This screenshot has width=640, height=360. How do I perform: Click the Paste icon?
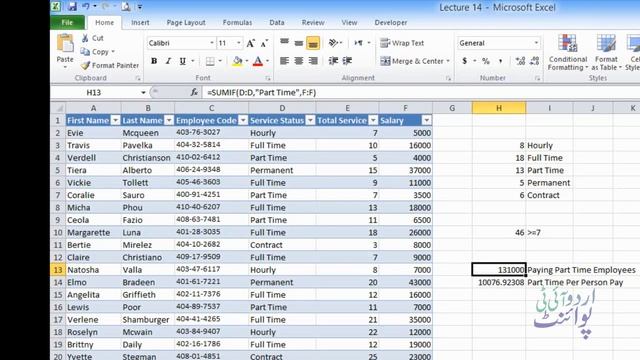point(65,43)
